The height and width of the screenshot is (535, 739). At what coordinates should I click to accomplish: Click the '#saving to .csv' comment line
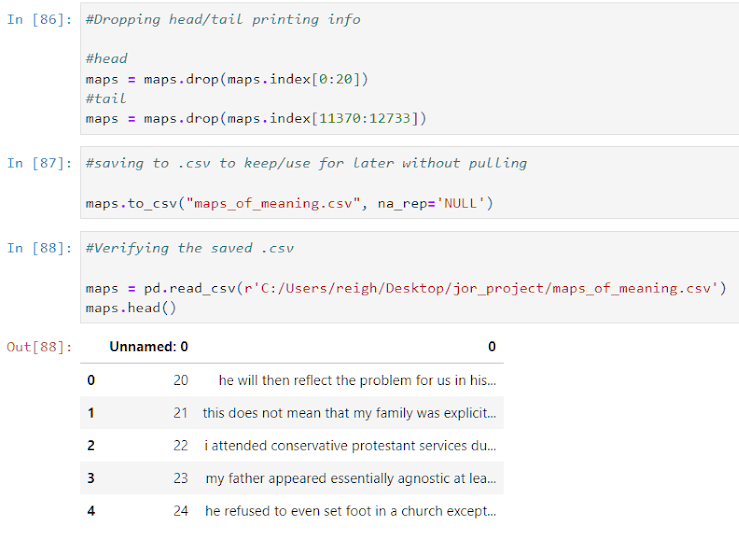[306, 163]
